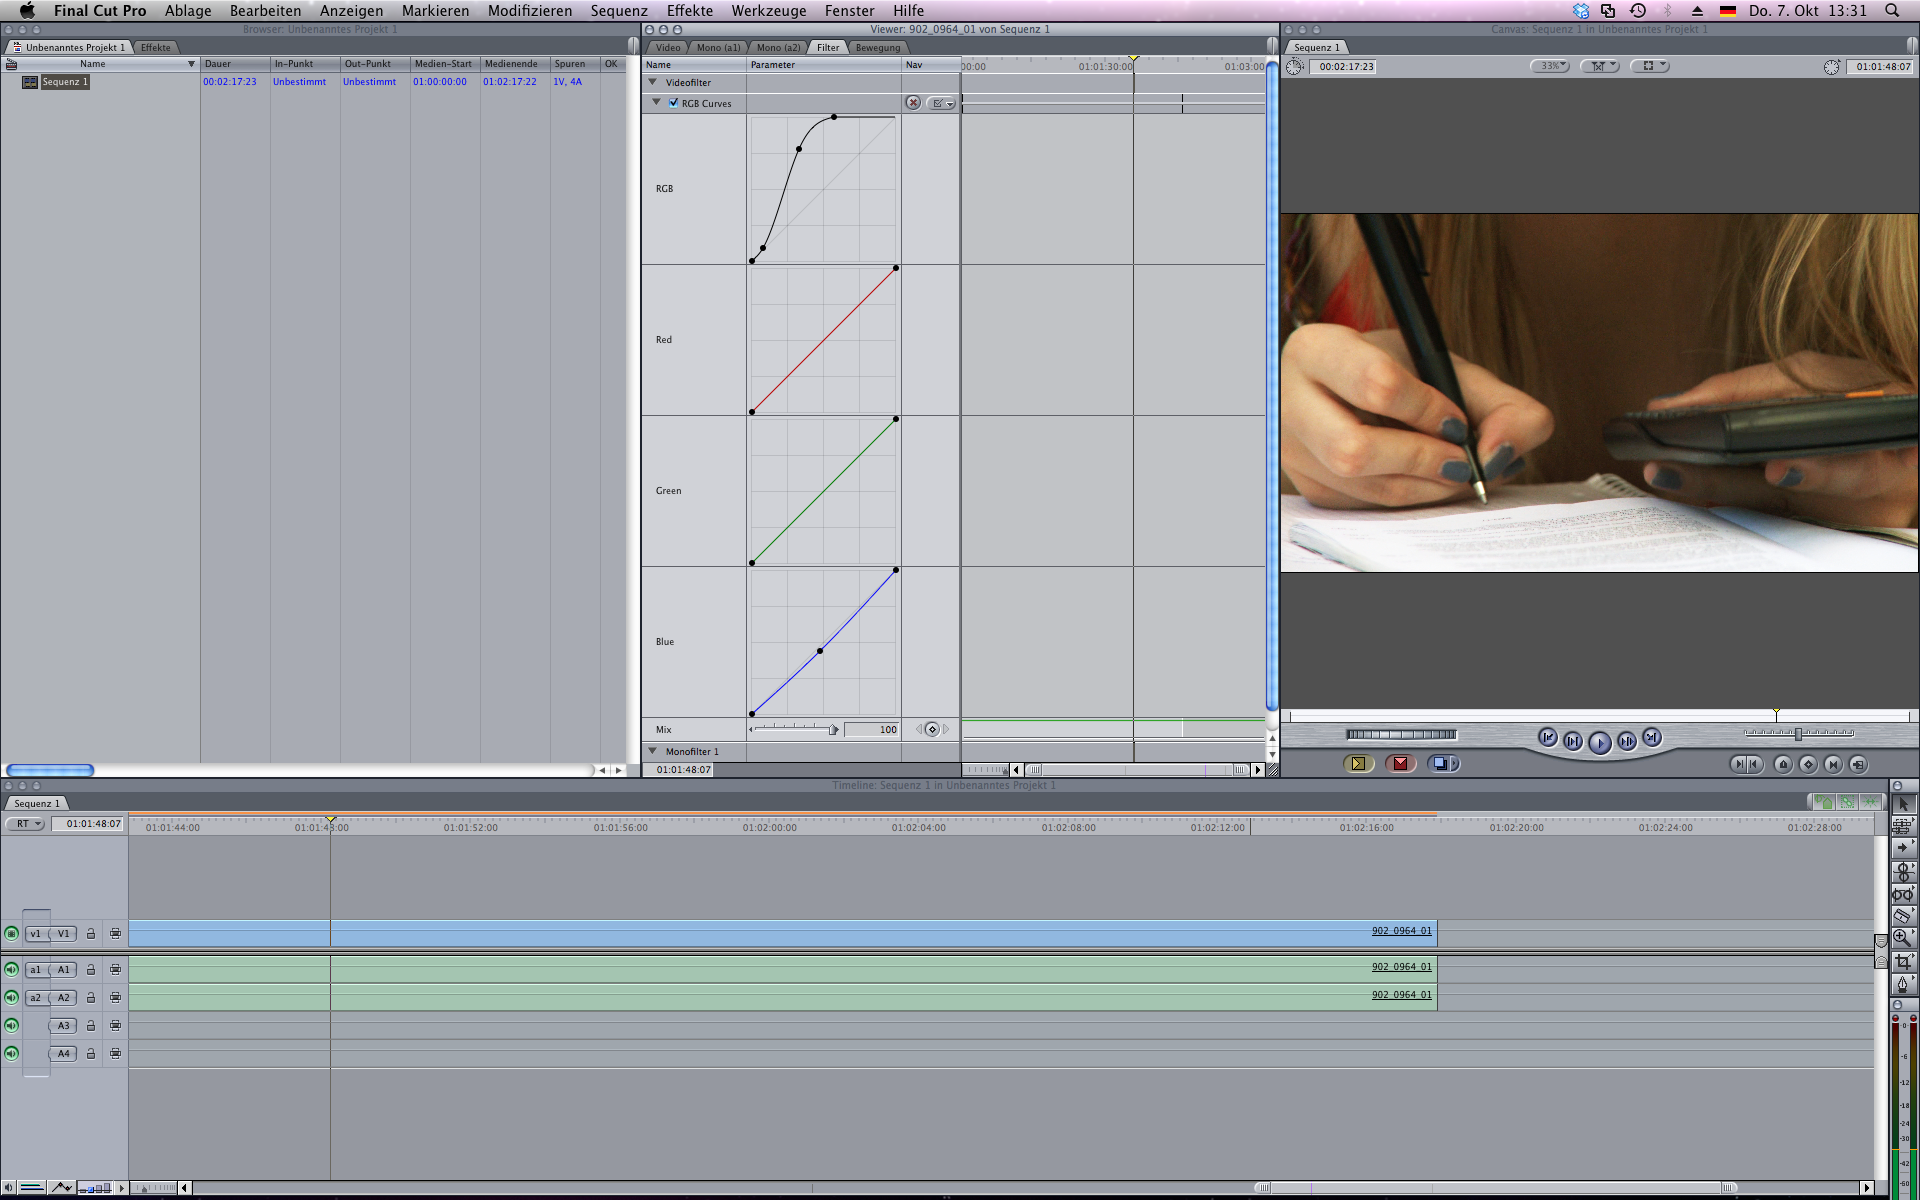Open the Werkzeuge menu
The height and width of the screenshot is (1200, 1920).
(x=769, y=11)
